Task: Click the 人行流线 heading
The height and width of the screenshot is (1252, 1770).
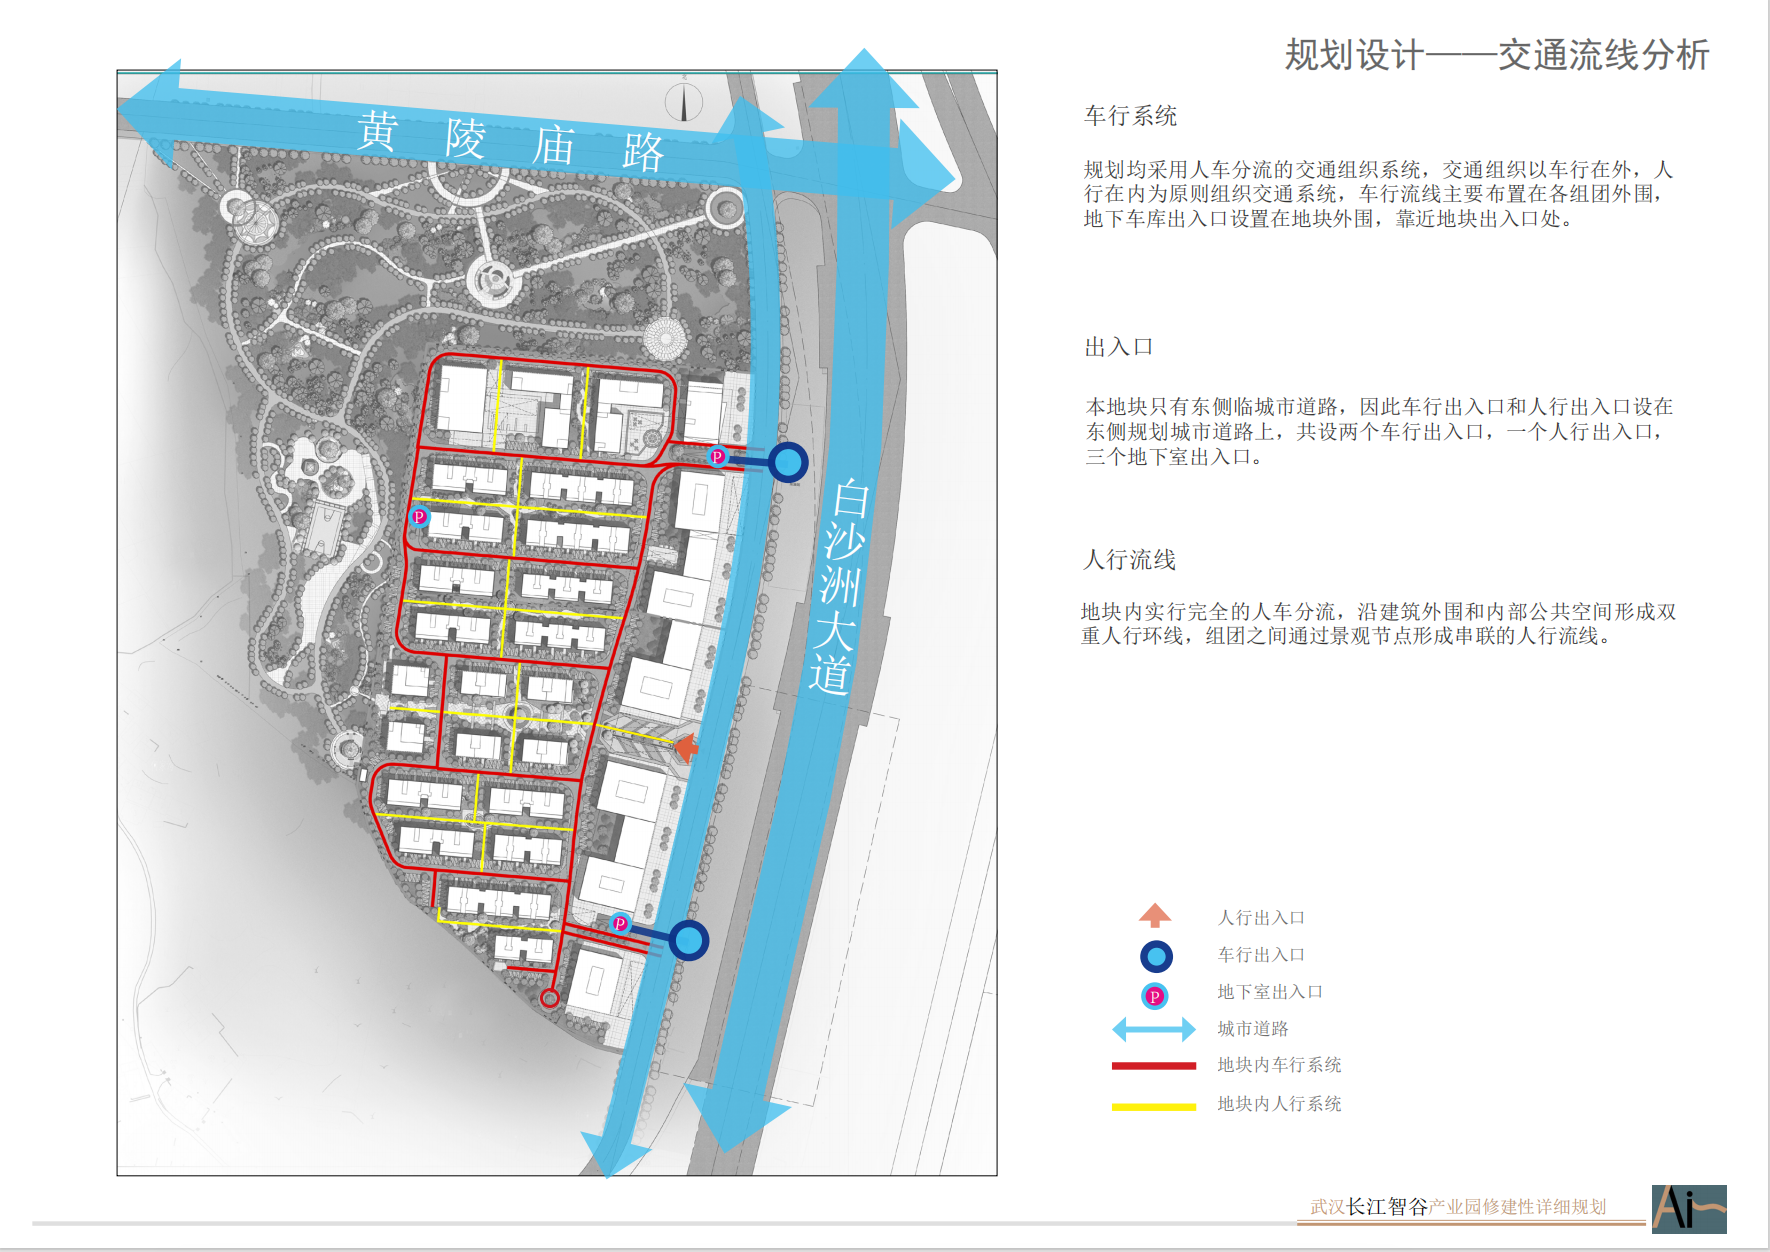Action: [1130, 560]
